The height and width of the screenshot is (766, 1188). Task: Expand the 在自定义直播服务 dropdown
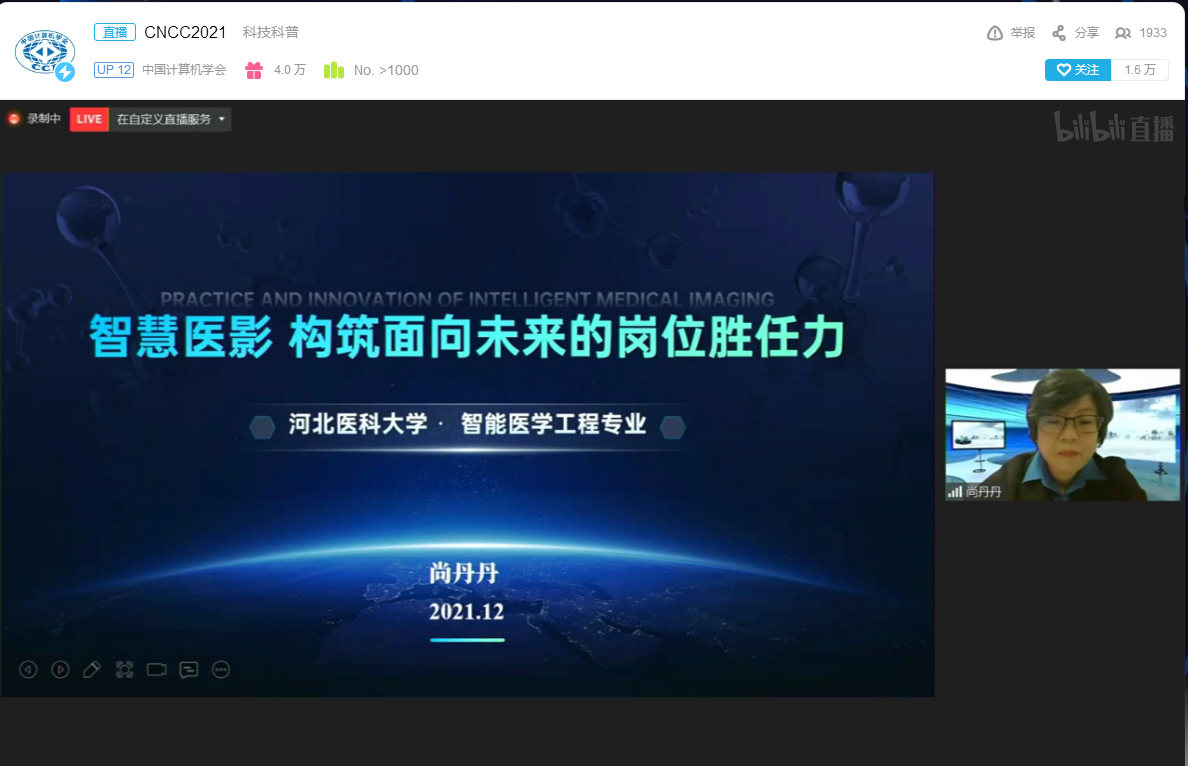tap(170, 119)
